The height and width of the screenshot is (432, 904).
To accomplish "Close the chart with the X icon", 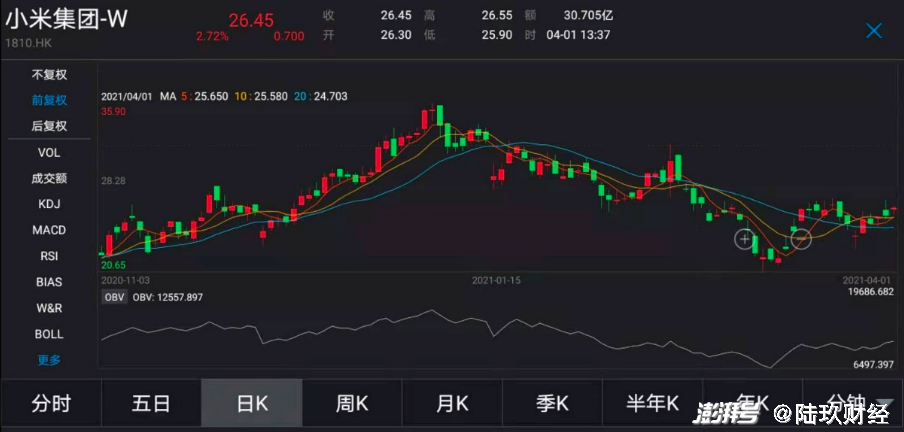I will pyautogui.click(x=873, y=31).
